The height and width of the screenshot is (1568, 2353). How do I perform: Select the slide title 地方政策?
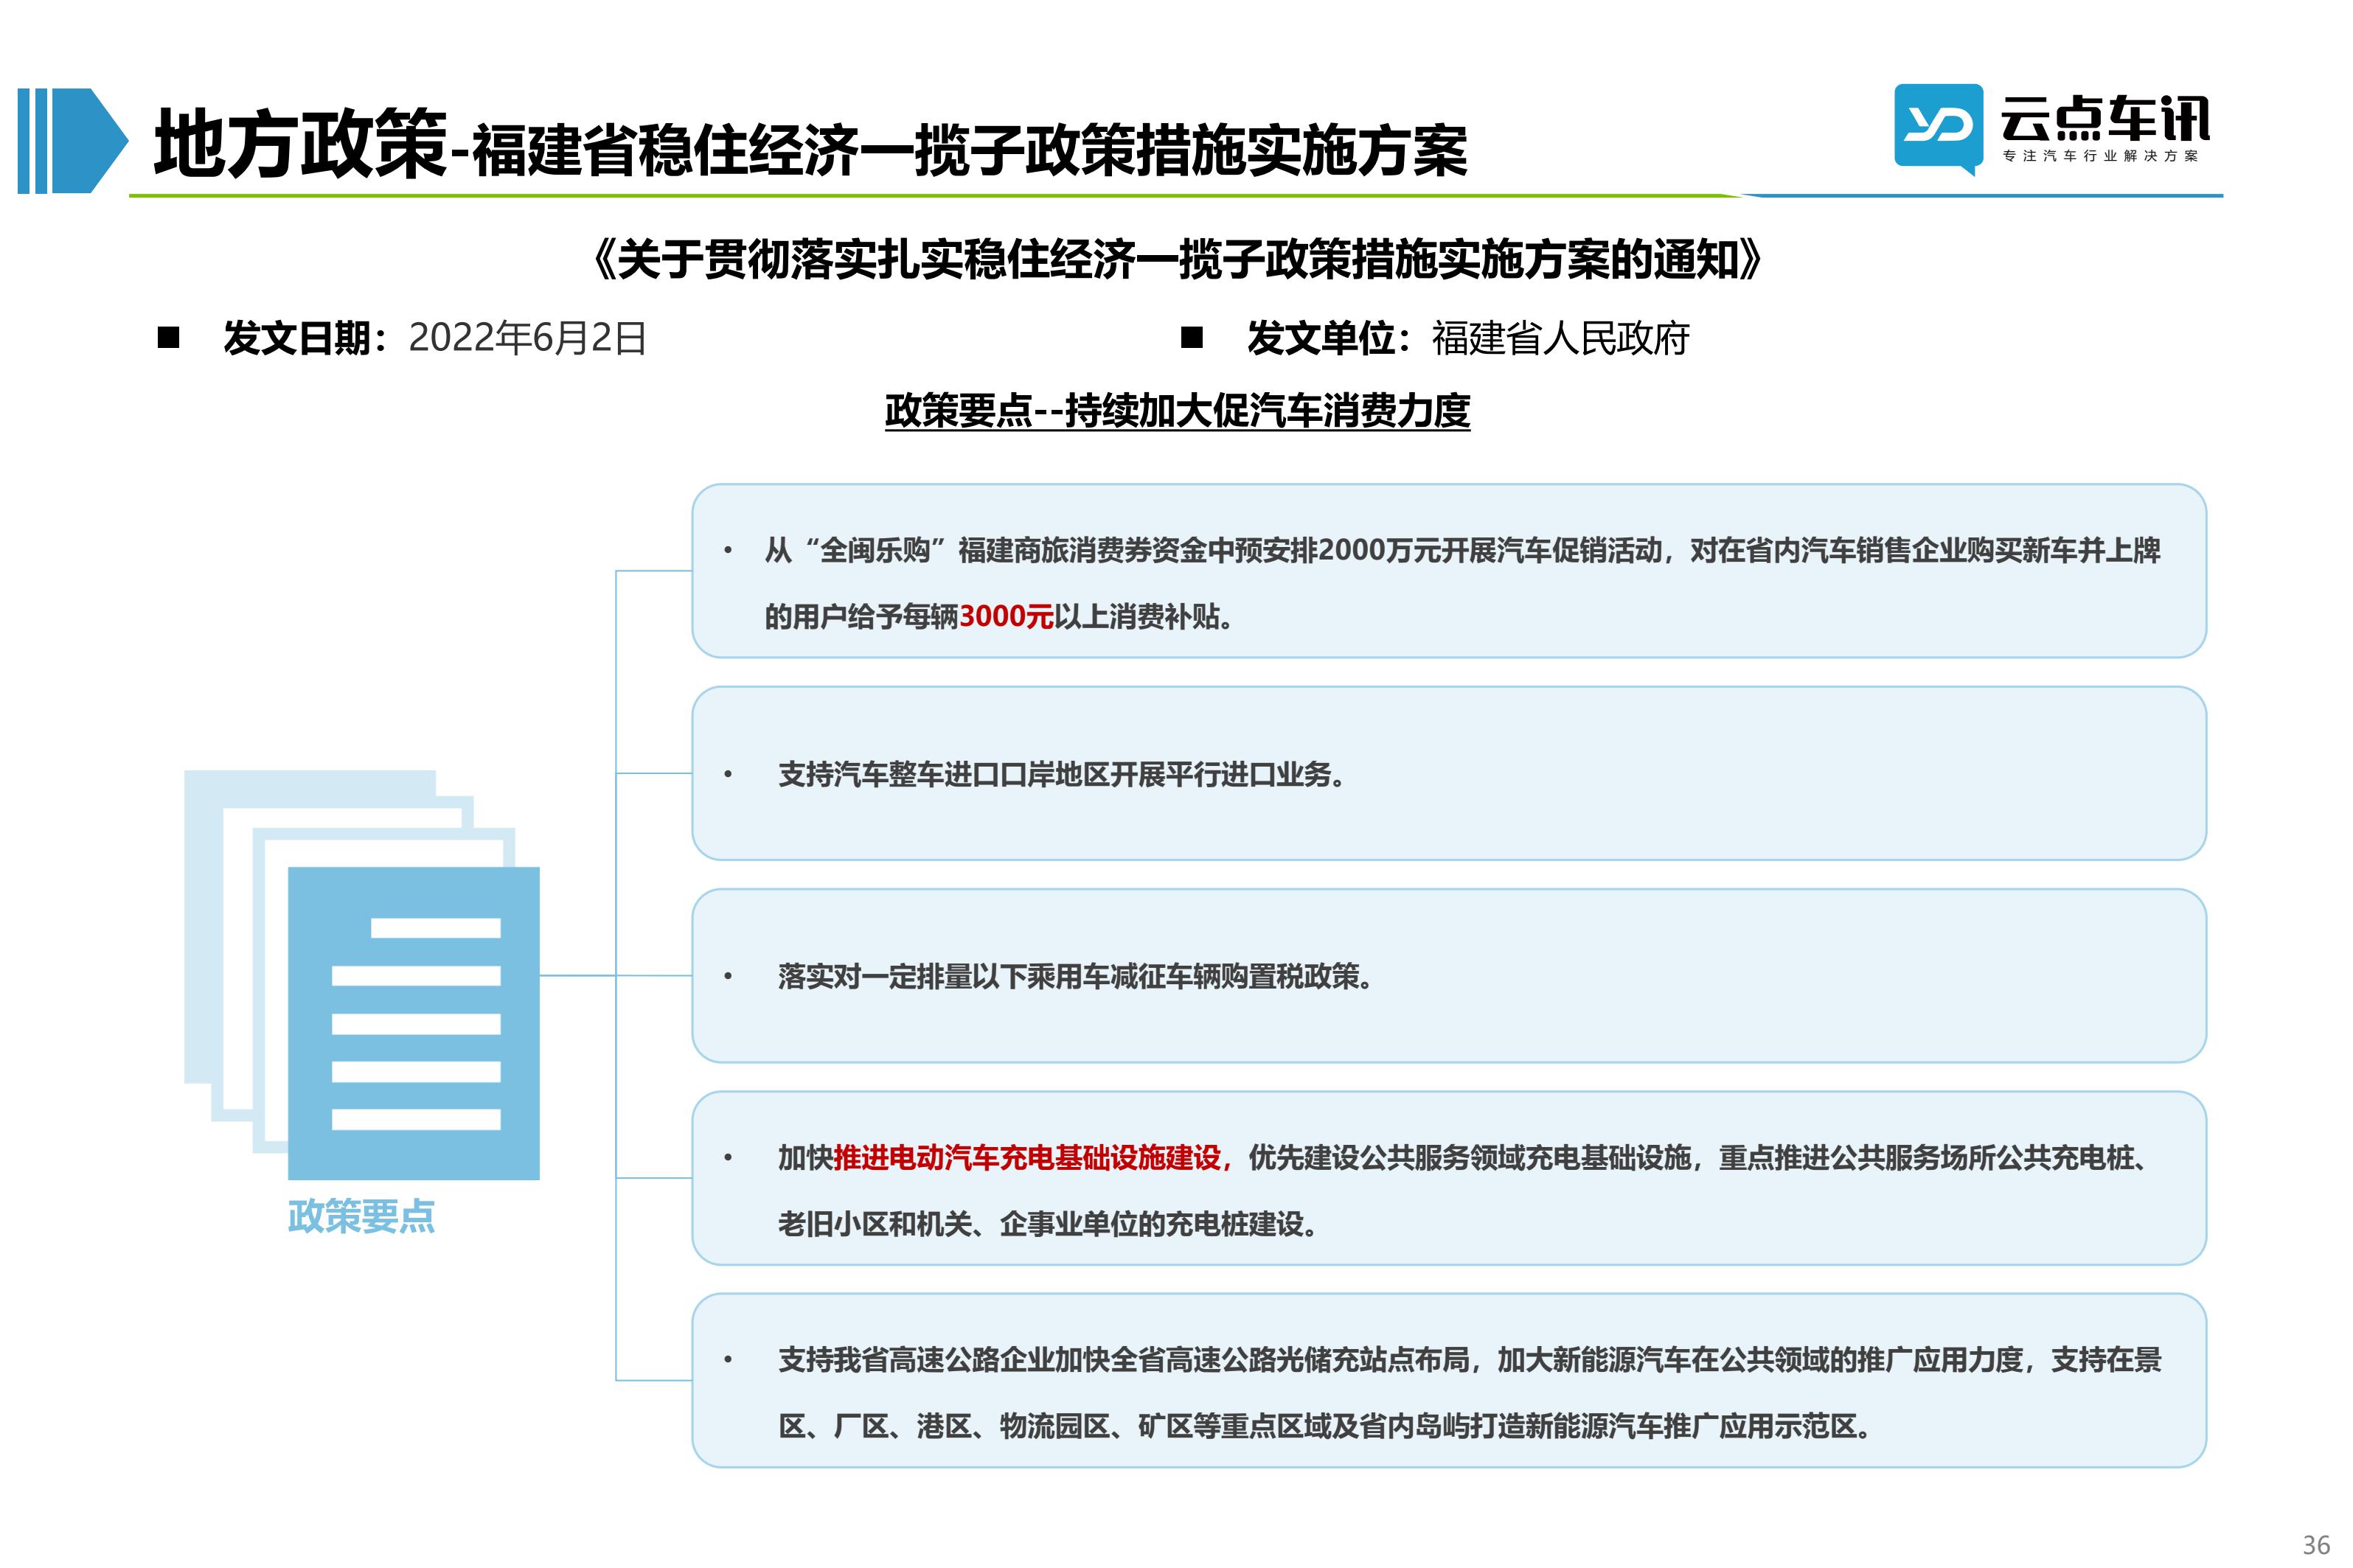click(x=300, y=144)
